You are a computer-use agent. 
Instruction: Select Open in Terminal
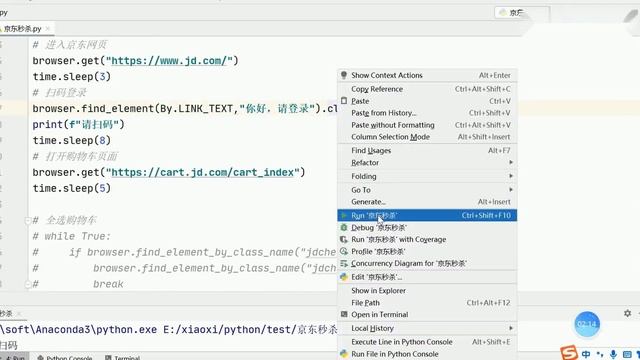pos(427,314)
